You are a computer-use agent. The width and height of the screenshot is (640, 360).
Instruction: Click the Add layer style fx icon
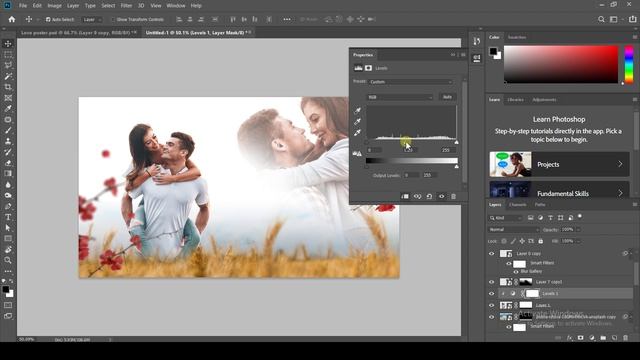pos(570,338)
